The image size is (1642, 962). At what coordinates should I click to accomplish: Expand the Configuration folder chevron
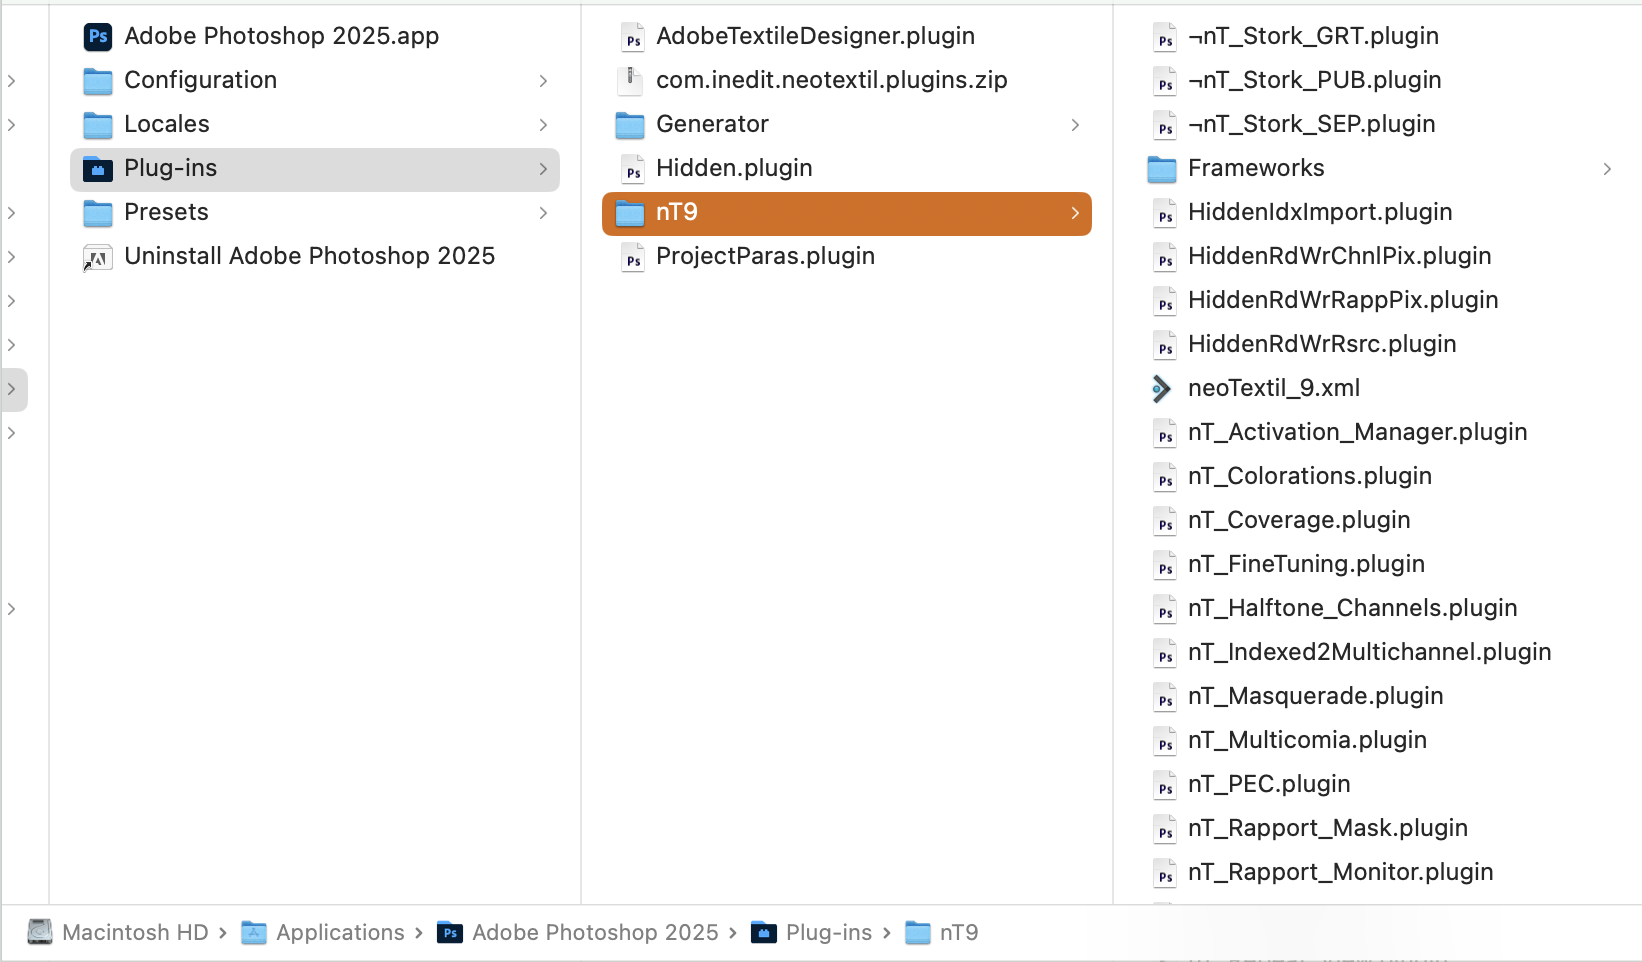(543, 81)
